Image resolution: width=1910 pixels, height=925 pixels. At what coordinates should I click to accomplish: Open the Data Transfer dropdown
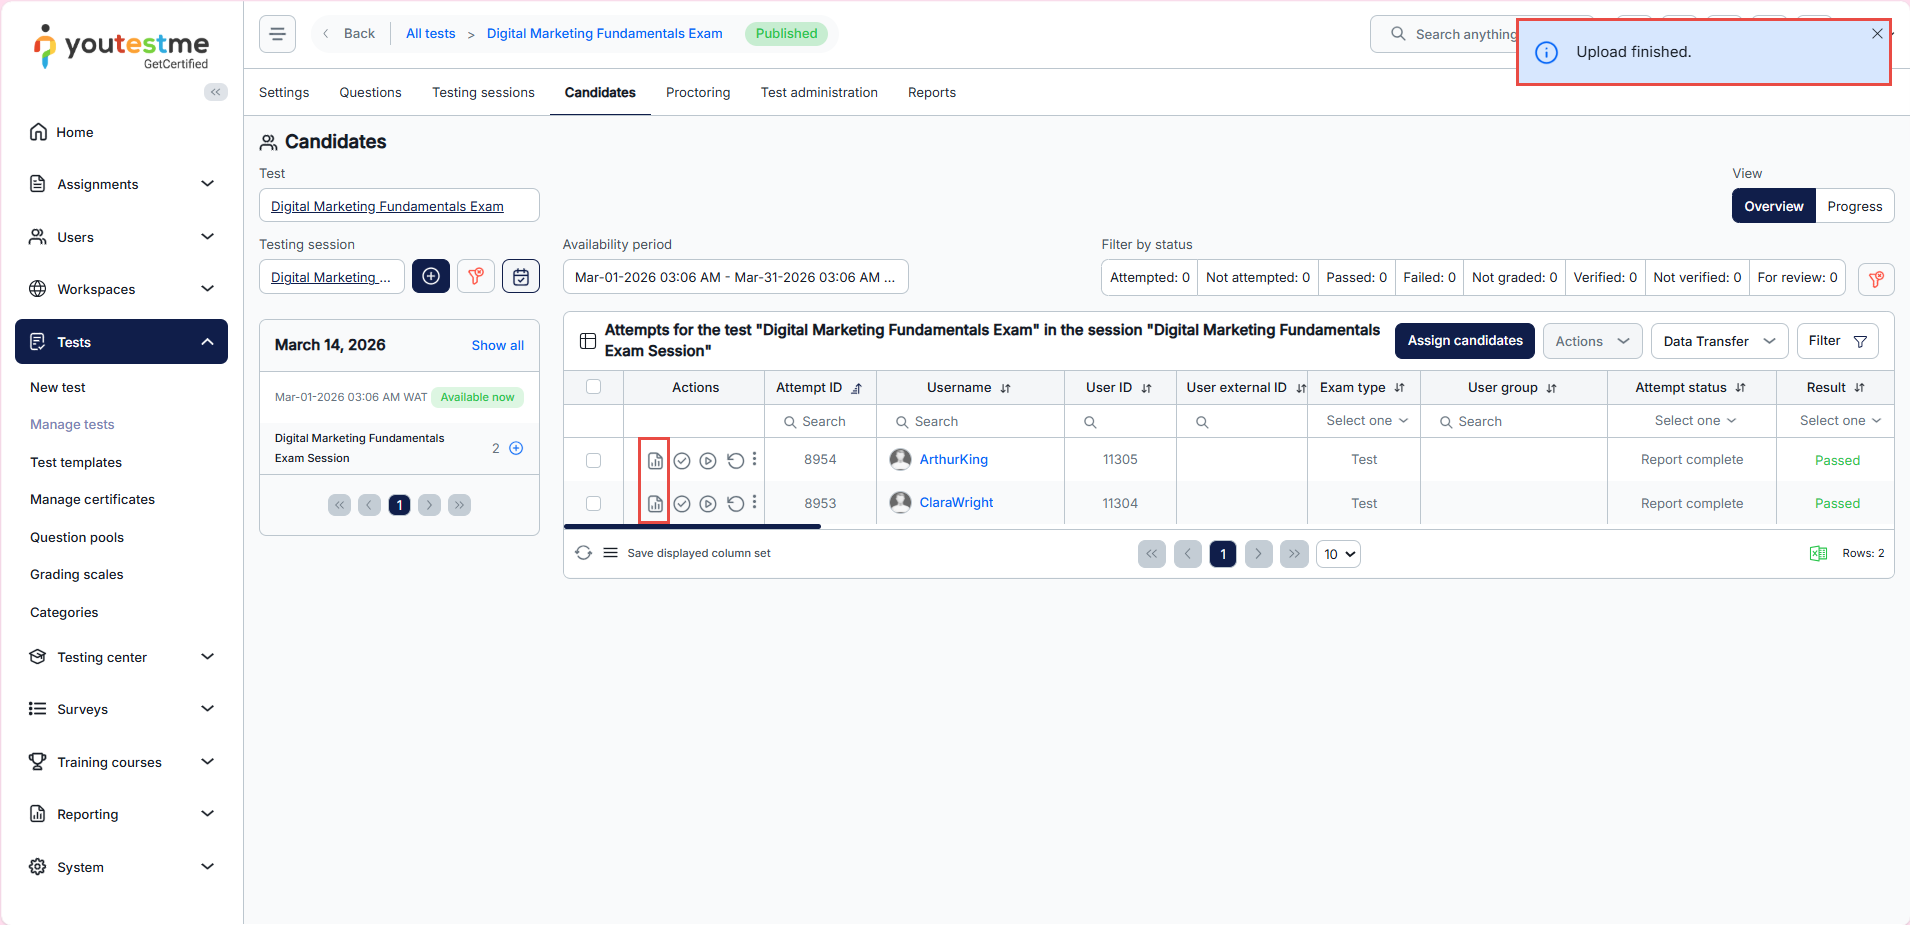pos(1718,341)
